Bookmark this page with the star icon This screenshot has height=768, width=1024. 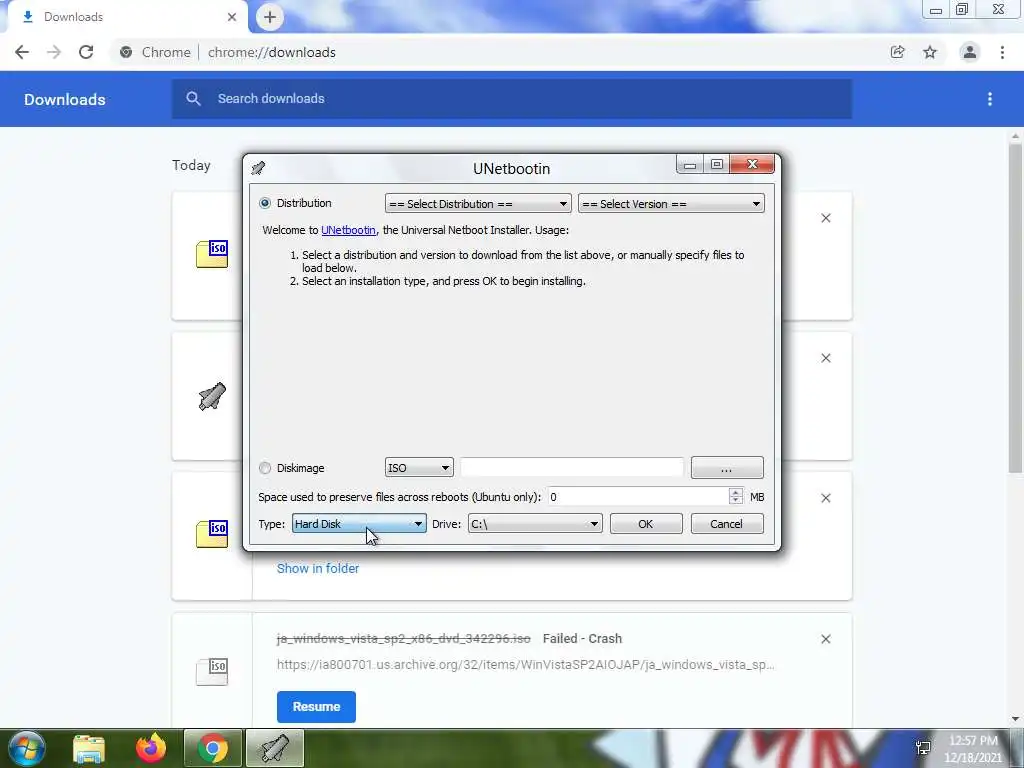930,52
